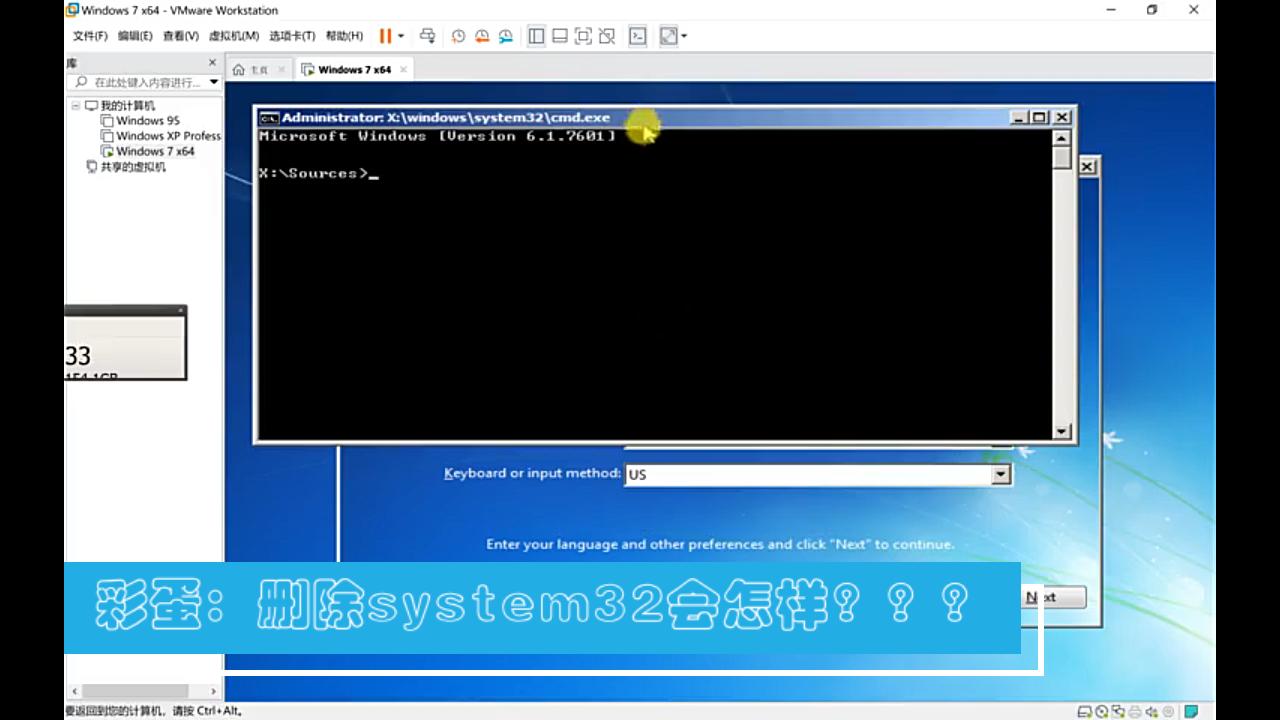This screenshot has width=1280, height=720.
Task: Open the 虚拟机(M) menu
Action: point(236,36)
